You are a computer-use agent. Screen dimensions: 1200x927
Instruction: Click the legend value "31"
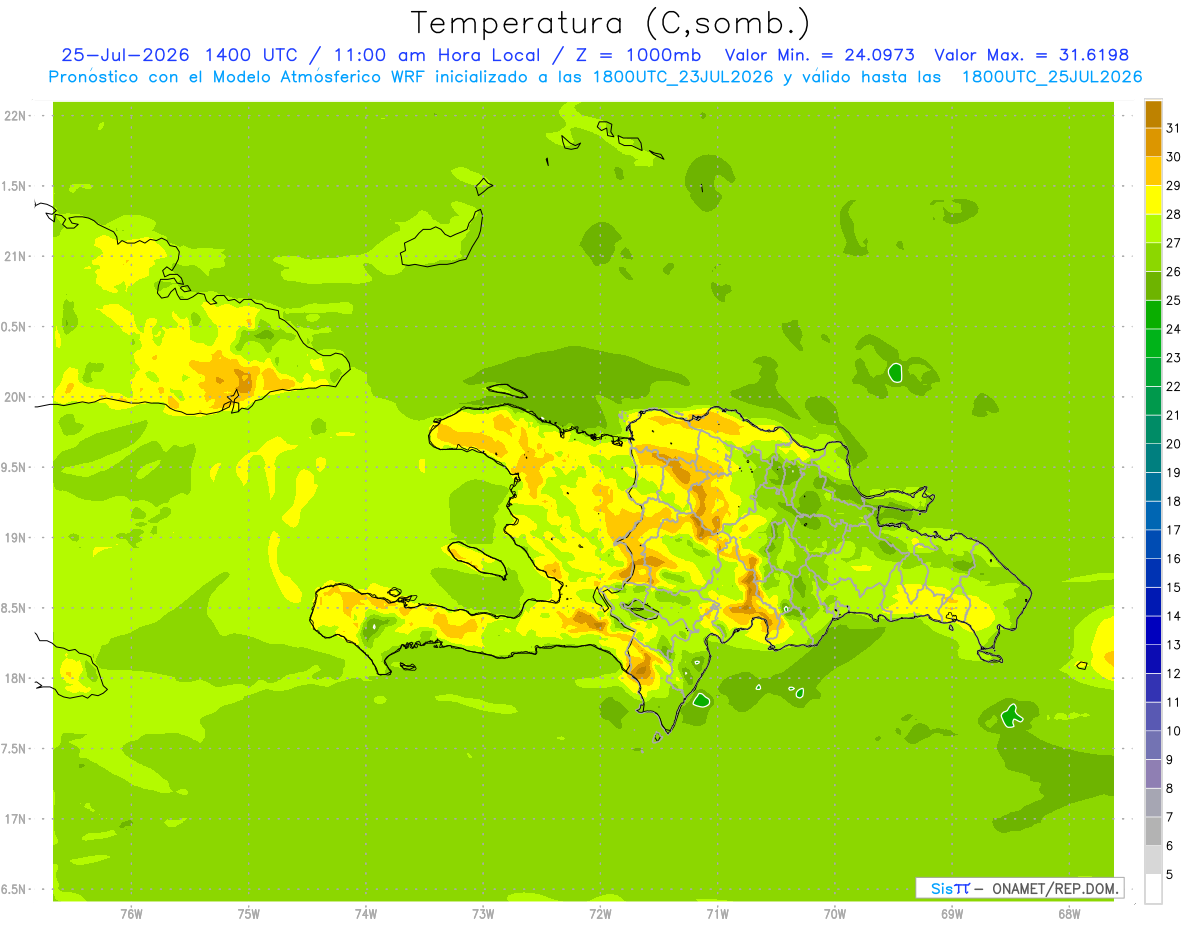pos(1174,128)
